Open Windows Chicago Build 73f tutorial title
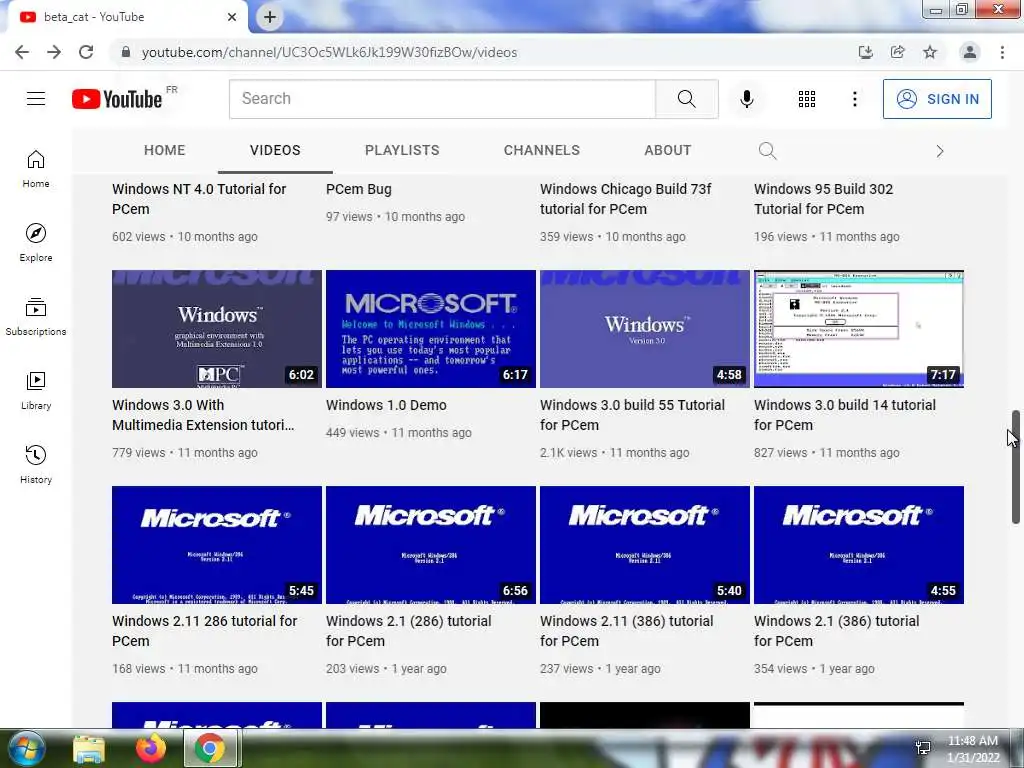 626,199
